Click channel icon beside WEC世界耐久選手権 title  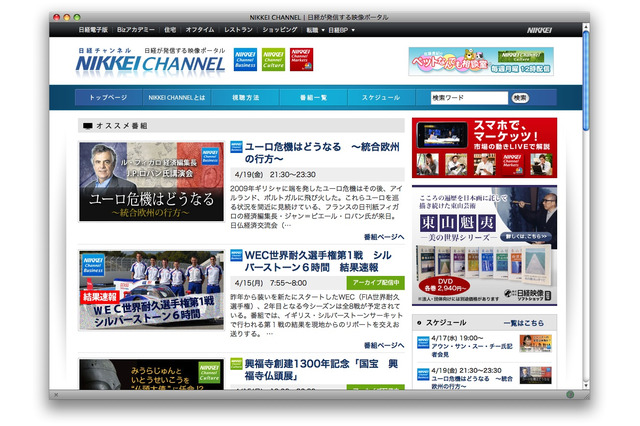pos(236,255)
